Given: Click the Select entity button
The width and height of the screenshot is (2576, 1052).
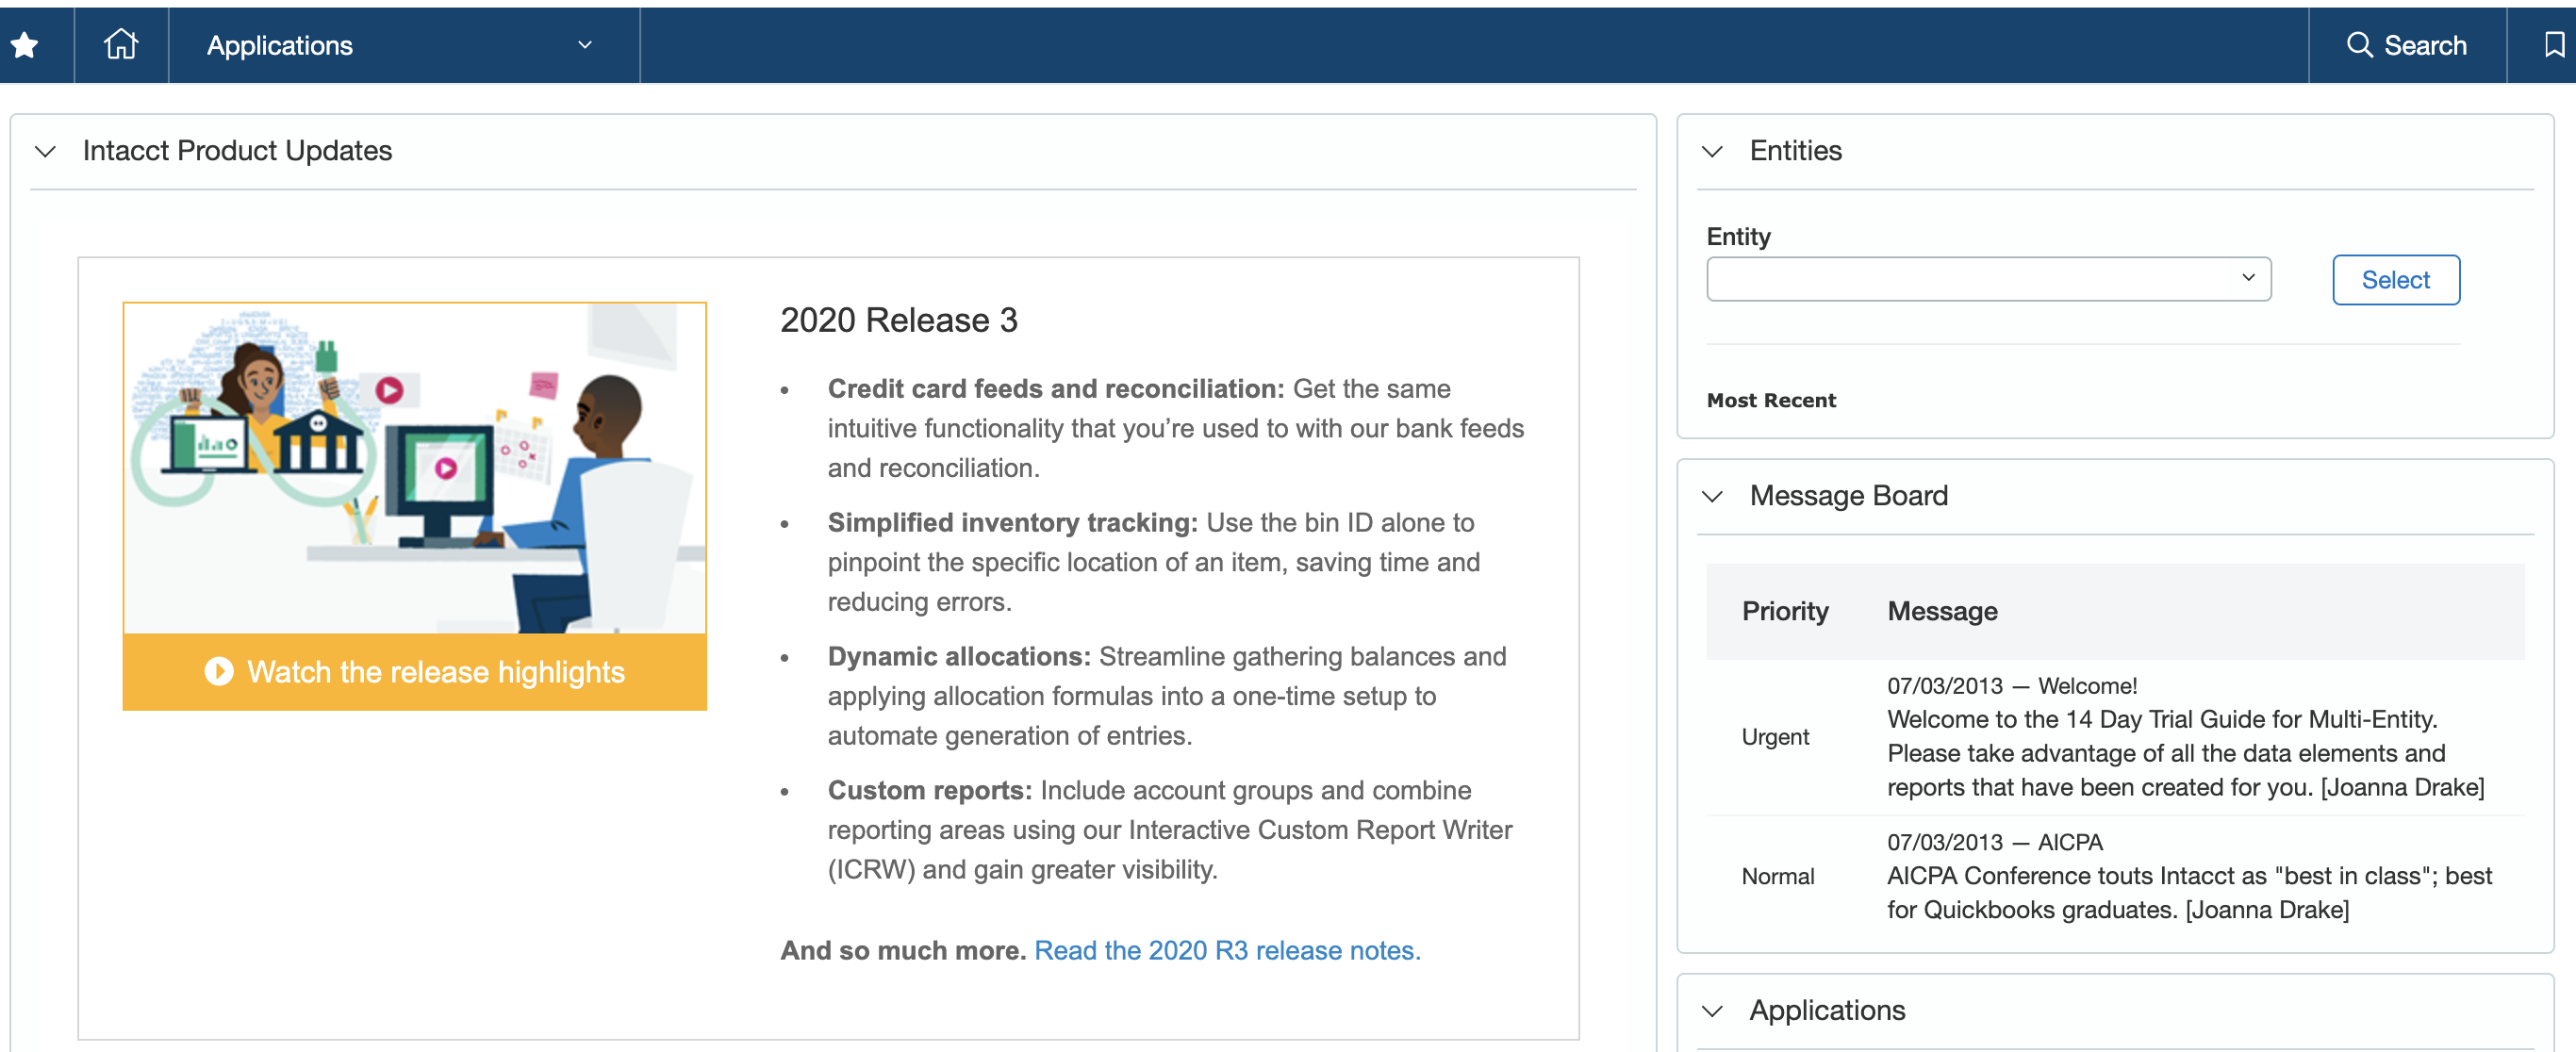Looking at the screenshot, I should coord(2395,280).
